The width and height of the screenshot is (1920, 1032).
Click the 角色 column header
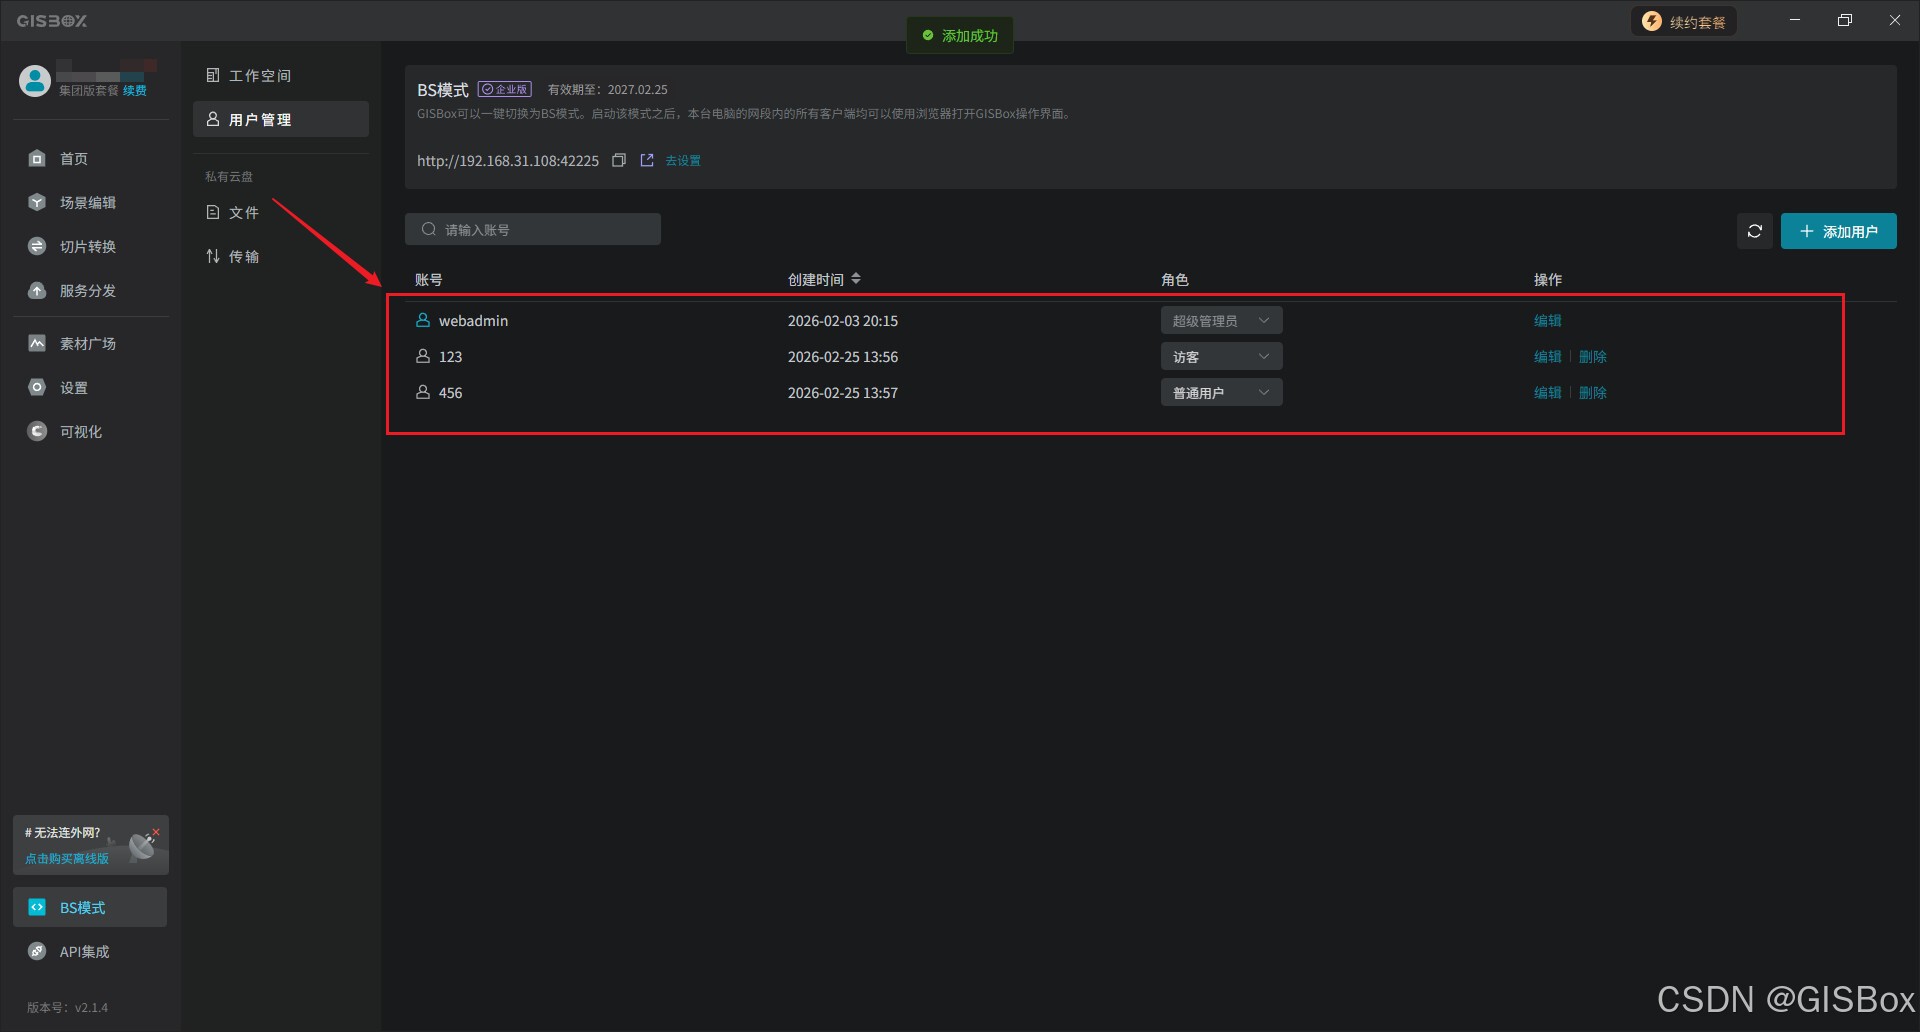pyautogui.click(x=1175, y=279)
